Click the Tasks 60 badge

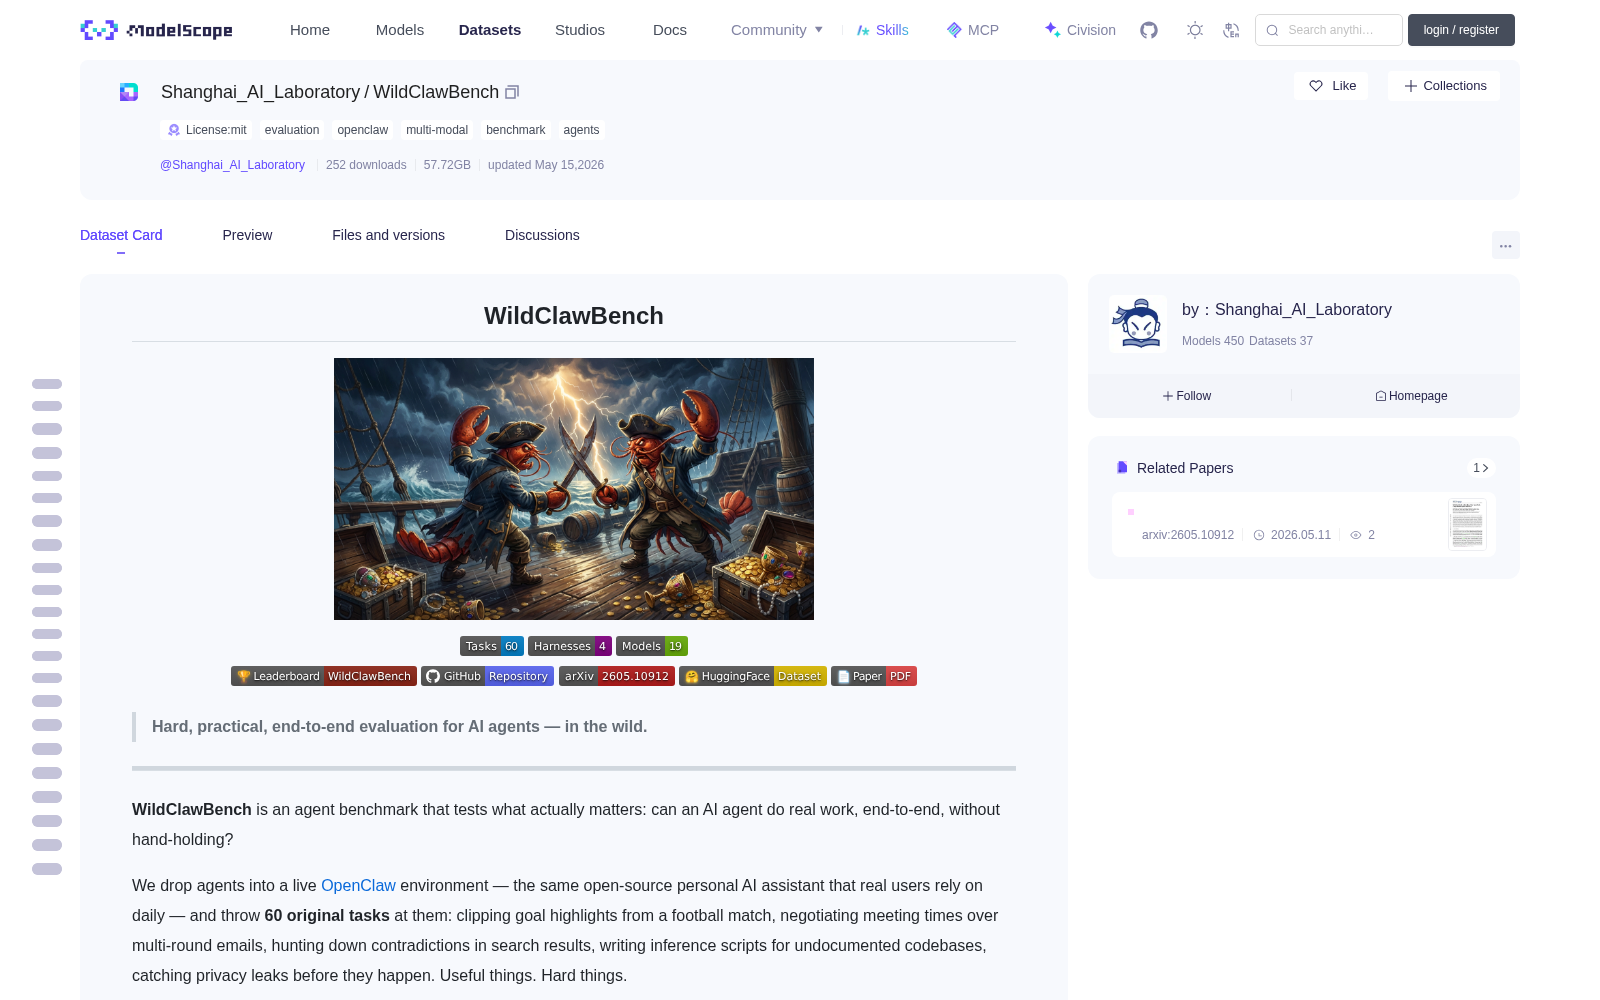tap(492, 646)
